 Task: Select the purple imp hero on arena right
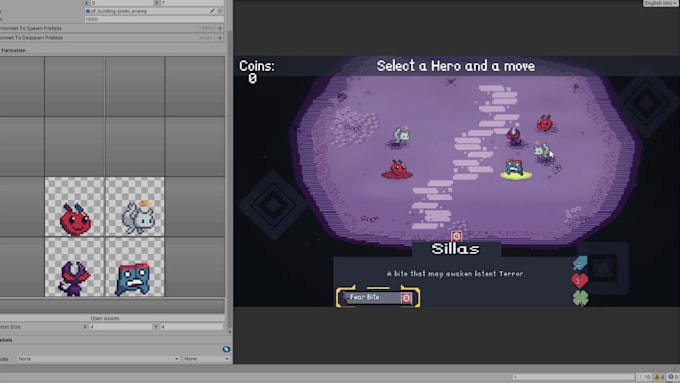[x=514, y=137]
